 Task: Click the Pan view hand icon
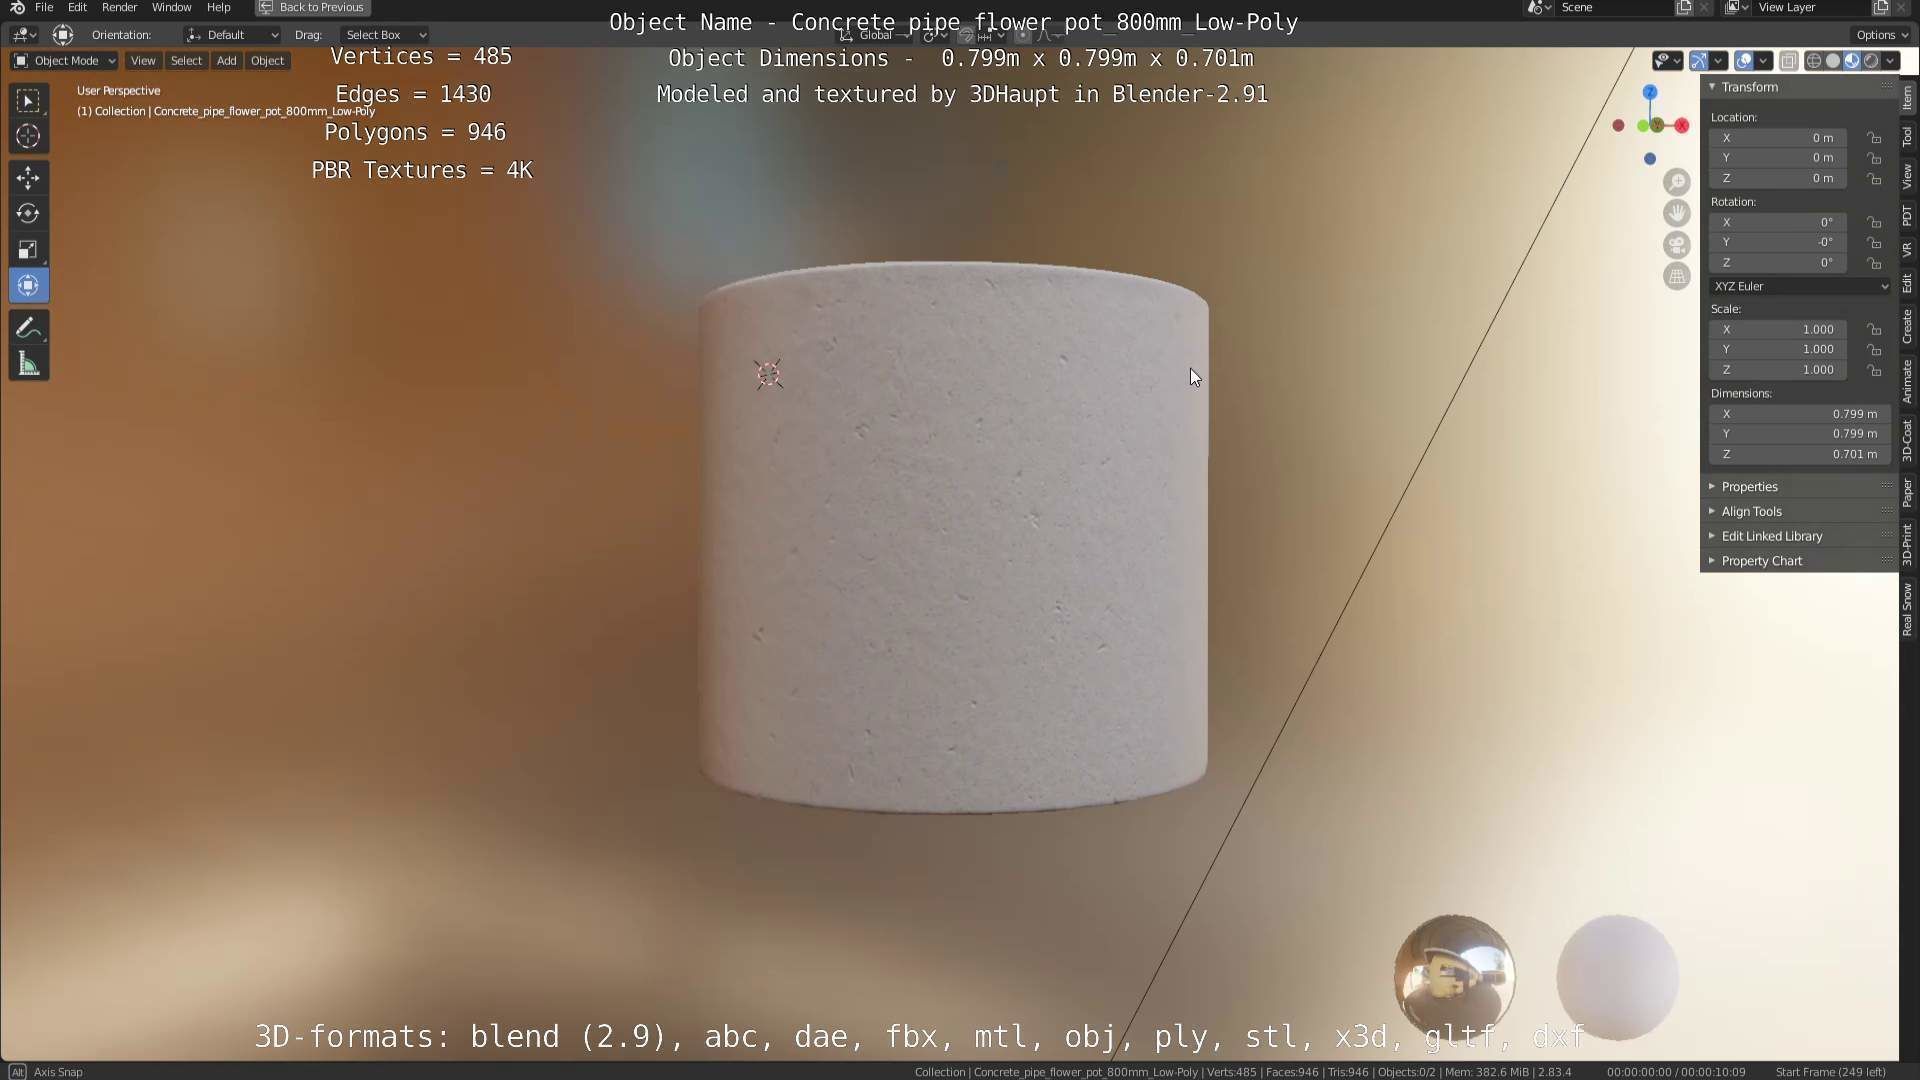pyautogui.click(x=1677, y=213)
